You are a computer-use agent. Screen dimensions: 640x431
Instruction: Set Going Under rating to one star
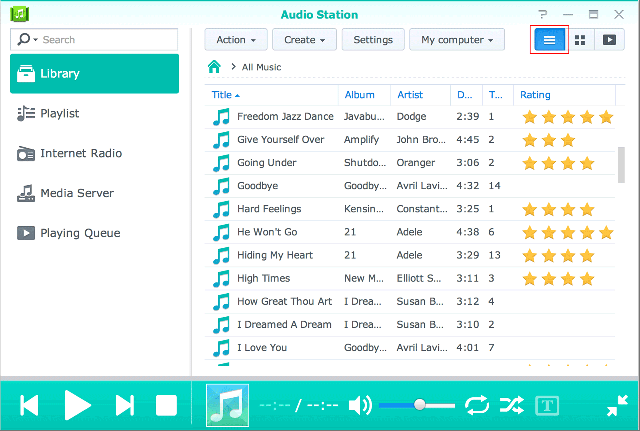(x=529, y=163)
